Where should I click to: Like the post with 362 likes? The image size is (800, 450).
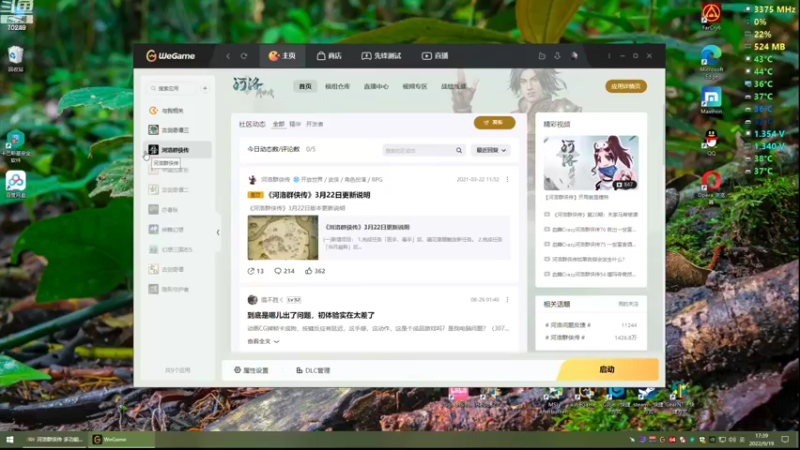[309, 271]
